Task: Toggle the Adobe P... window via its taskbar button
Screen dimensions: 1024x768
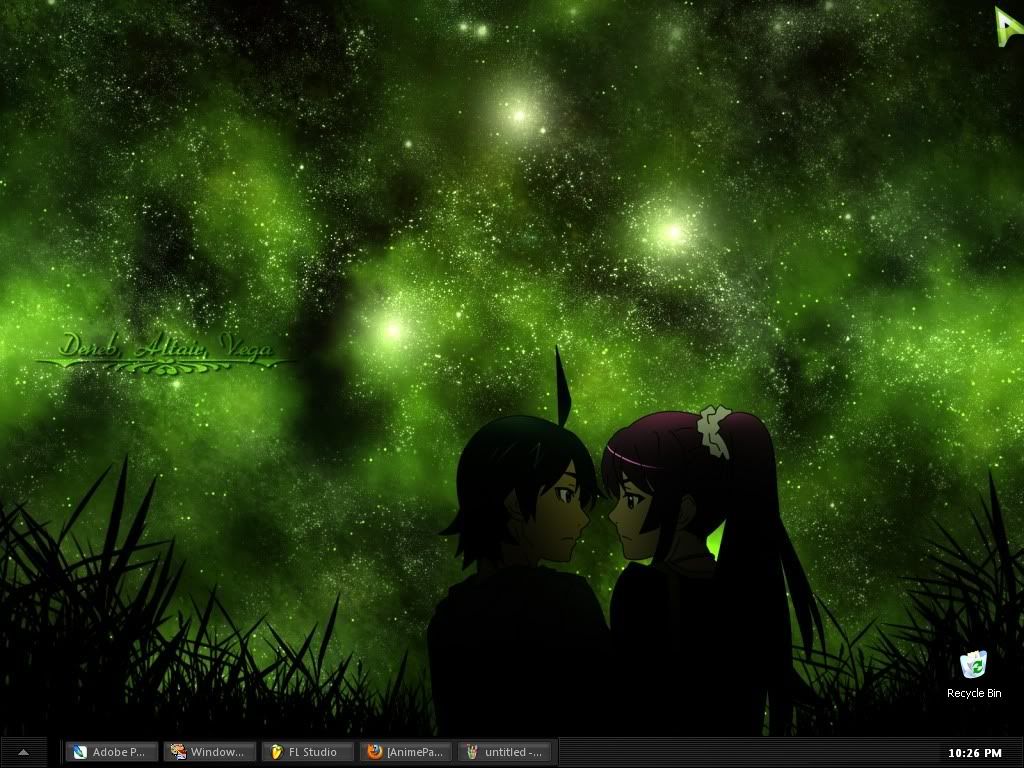Action: 110,752
